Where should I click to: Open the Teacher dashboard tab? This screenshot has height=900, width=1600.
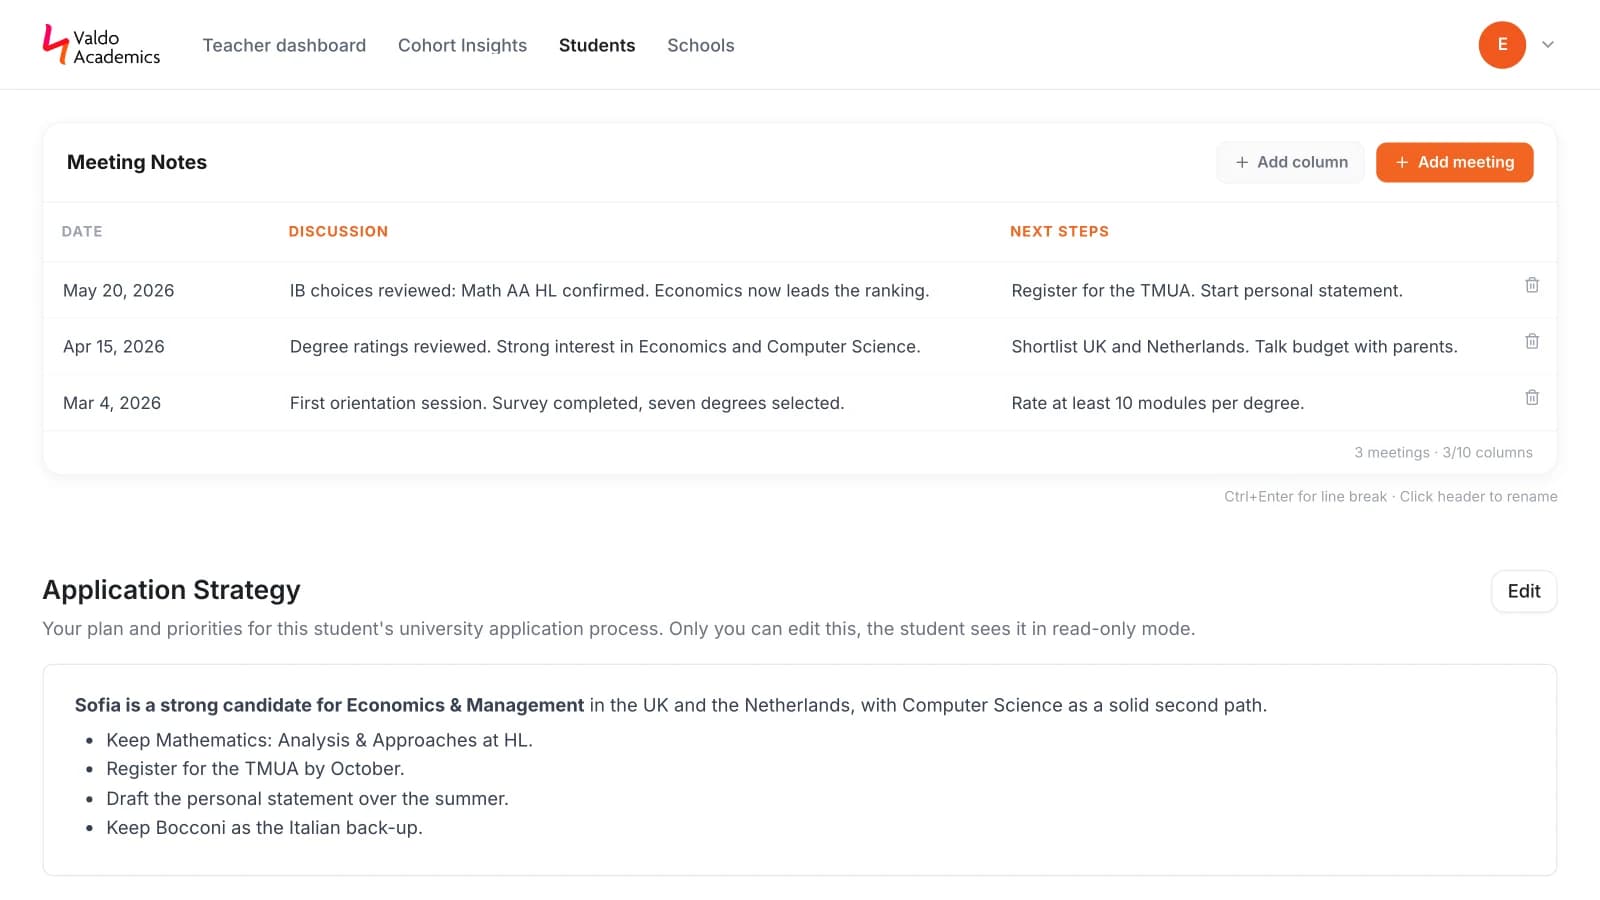284,45
